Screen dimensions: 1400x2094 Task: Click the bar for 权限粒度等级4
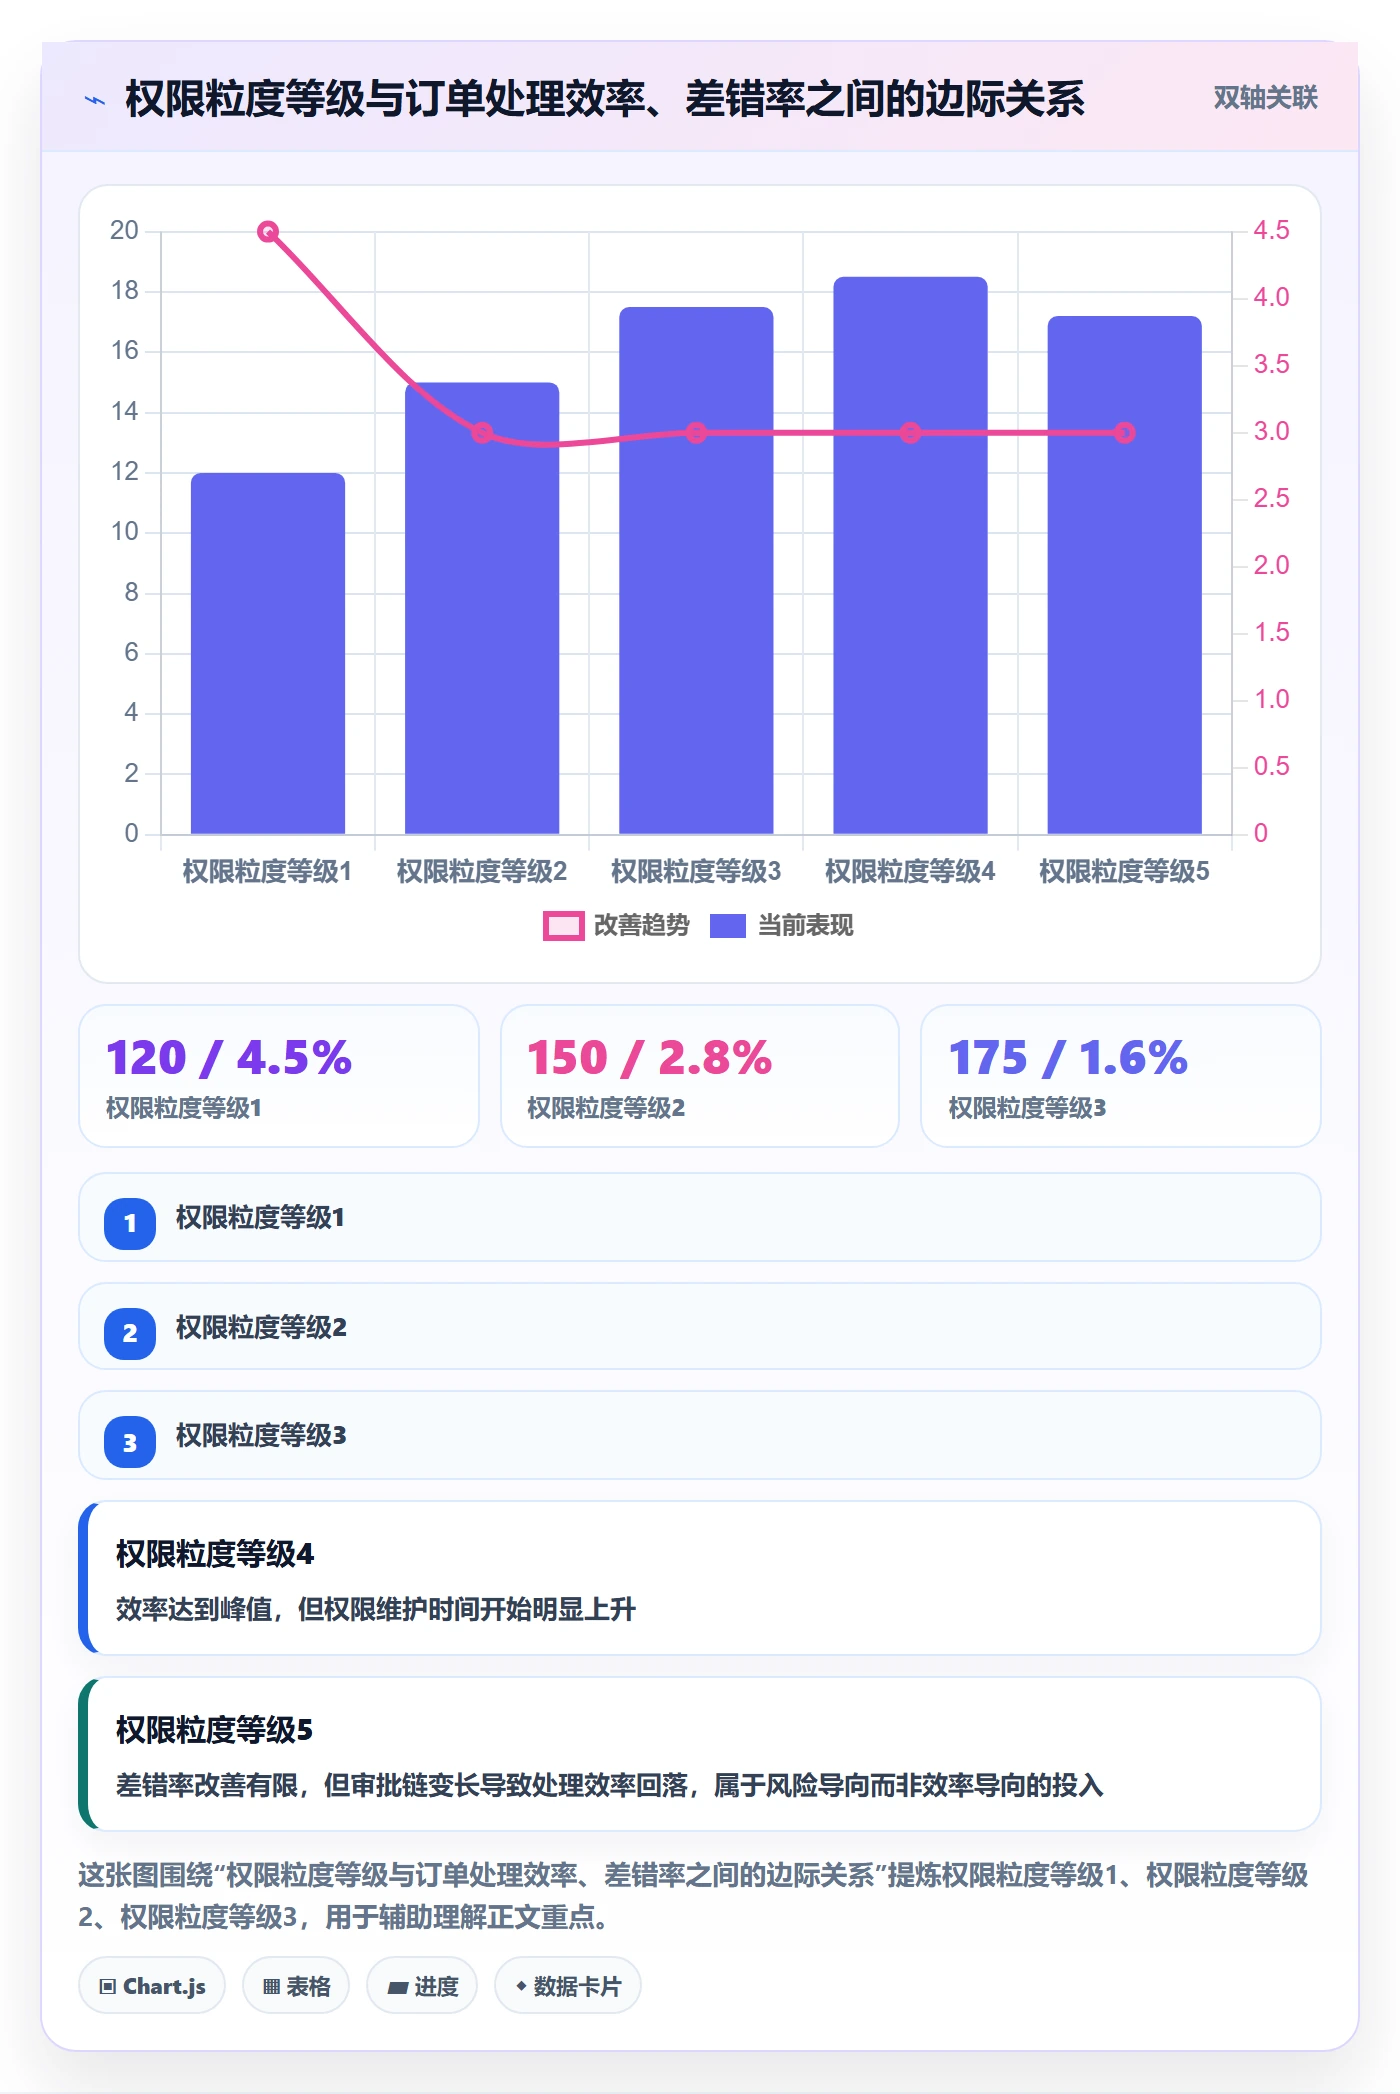point(910,555)
